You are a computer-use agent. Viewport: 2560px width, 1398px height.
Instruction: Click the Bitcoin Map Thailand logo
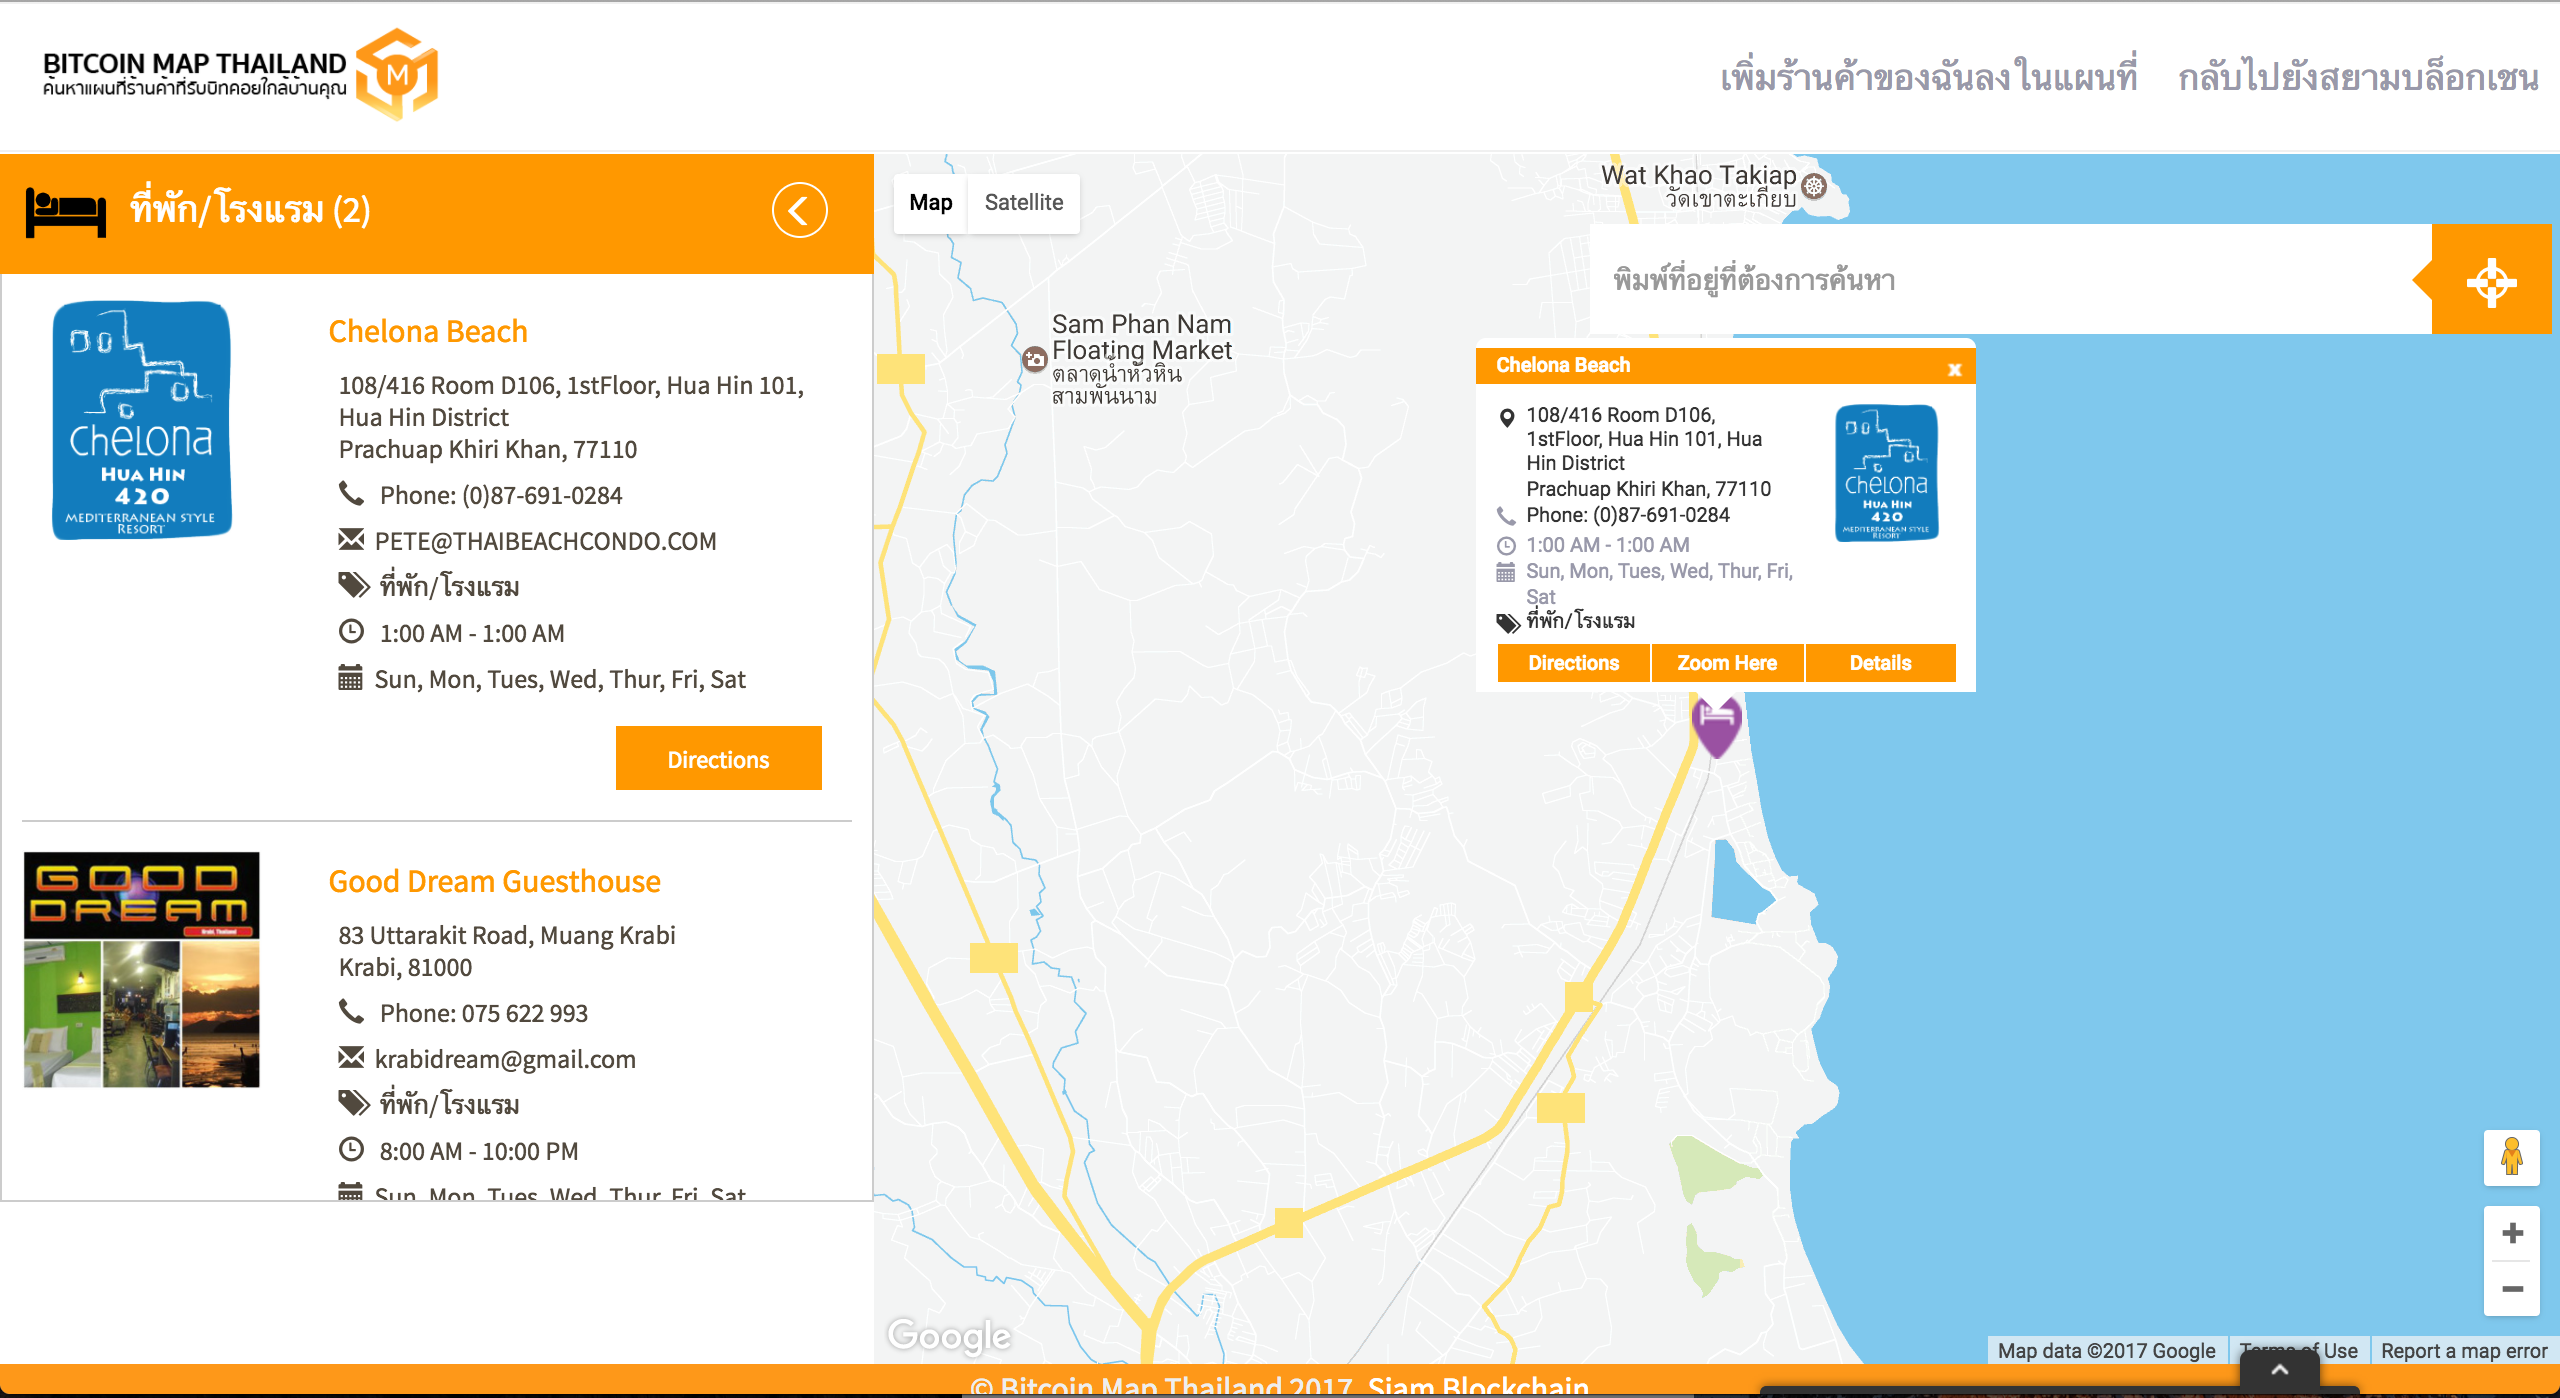240,74
